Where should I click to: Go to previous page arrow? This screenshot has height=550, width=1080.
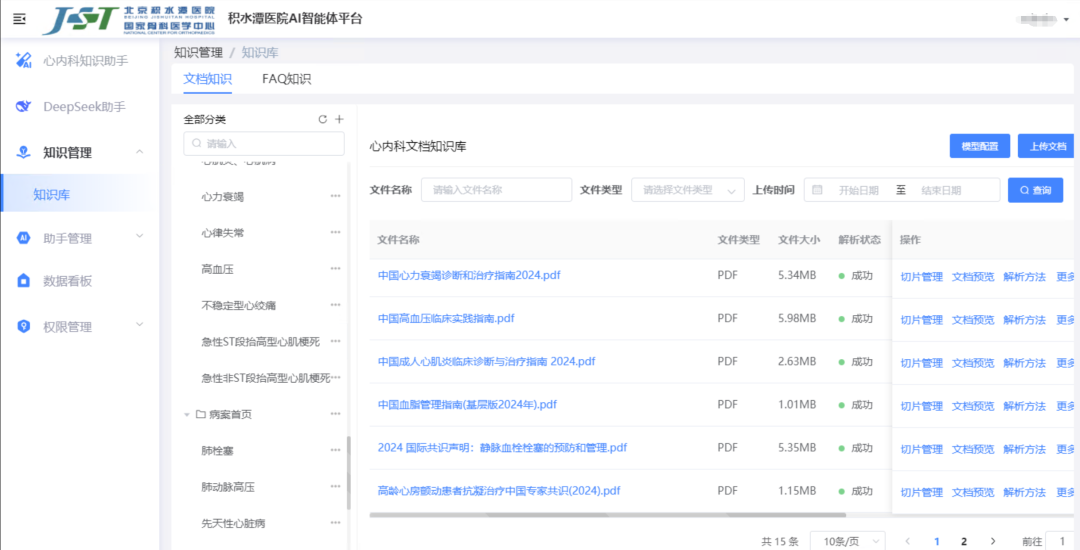[x=908, y=542]
